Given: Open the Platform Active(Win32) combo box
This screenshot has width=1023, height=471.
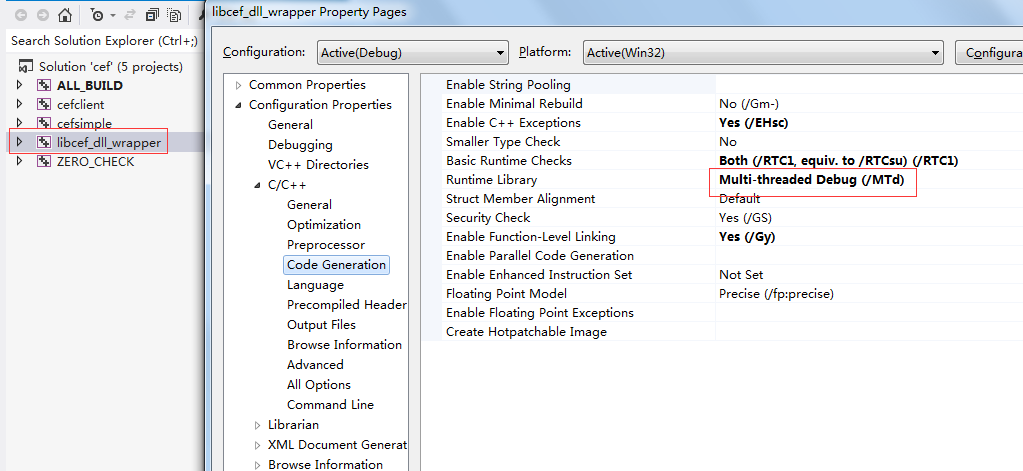Looking at the screenshot, I should 763,53.
